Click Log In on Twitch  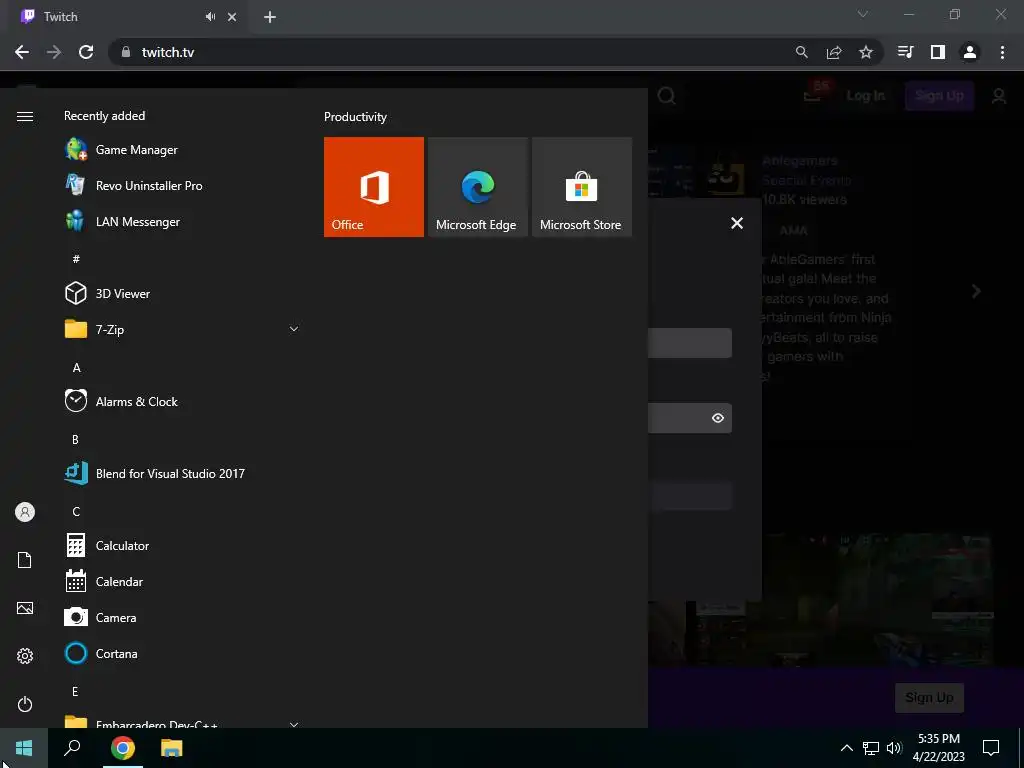coord(865,96)
